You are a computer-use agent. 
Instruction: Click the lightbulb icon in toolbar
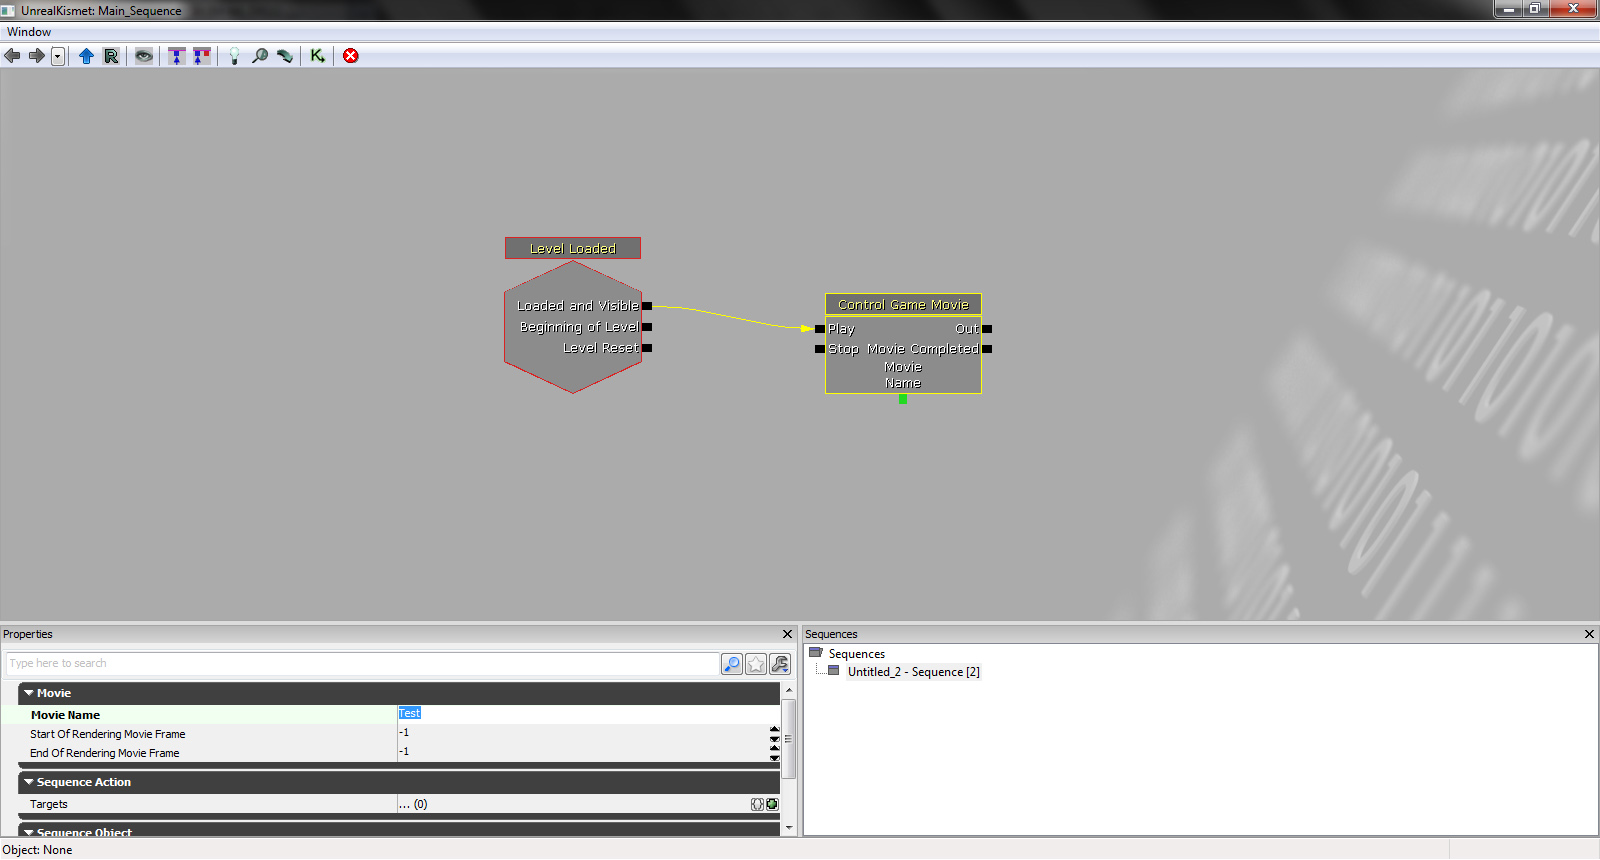coord(234,56)
